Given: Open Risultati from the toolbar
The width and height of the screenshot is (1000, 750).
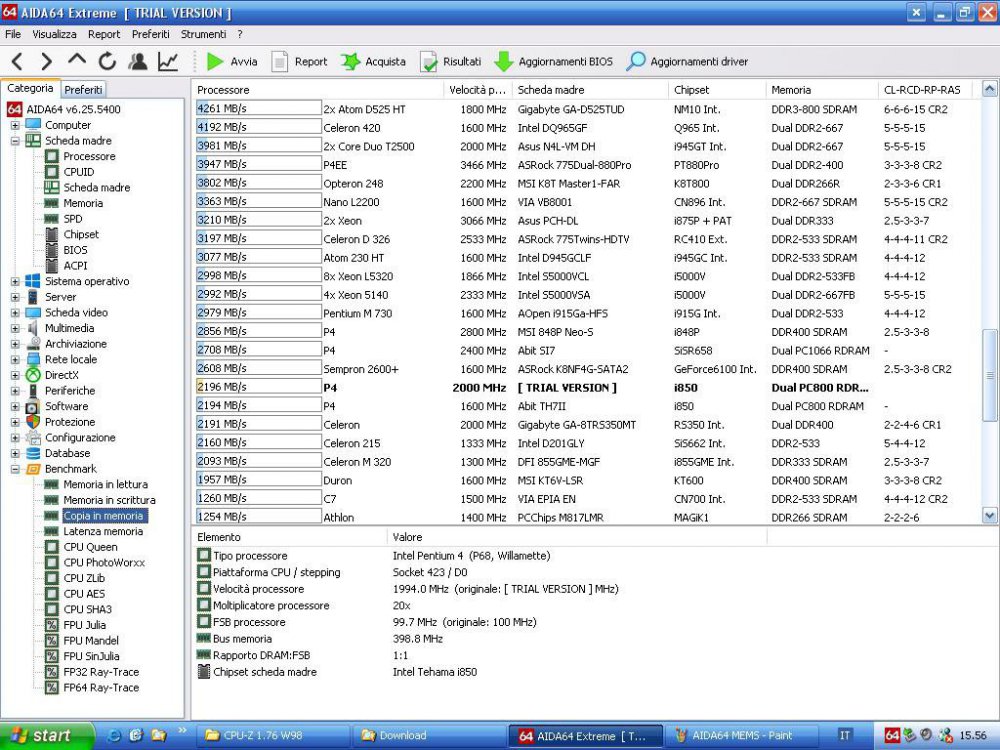Looking at the screenshot, I should (450, 61).
